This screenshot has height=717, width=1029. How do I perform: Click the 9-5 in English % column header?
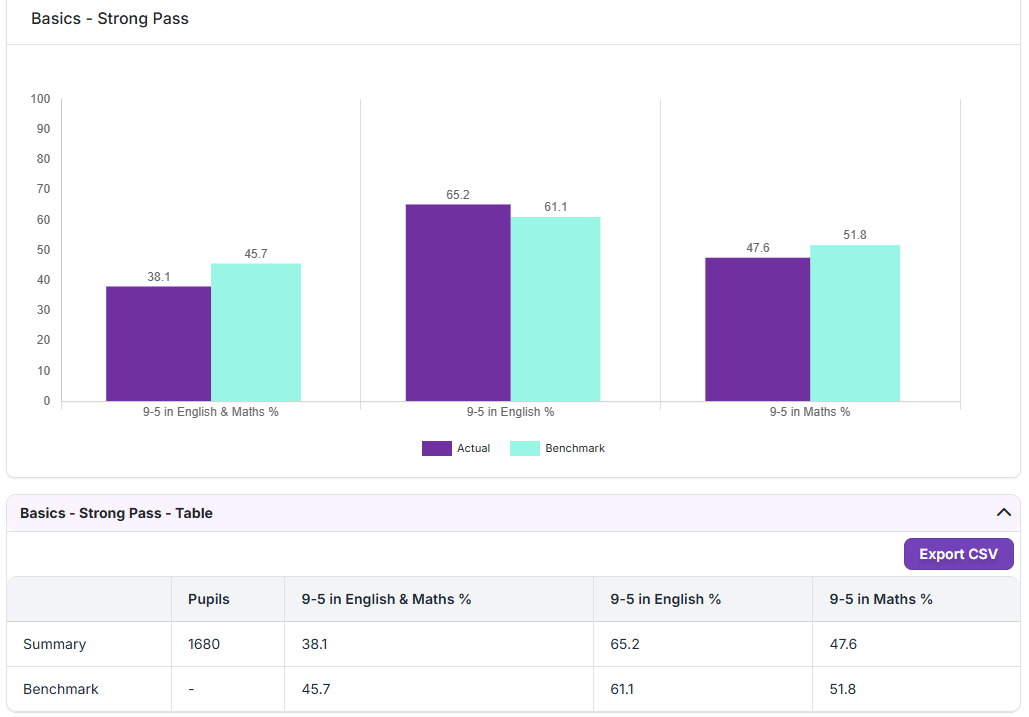coord(665,599)
